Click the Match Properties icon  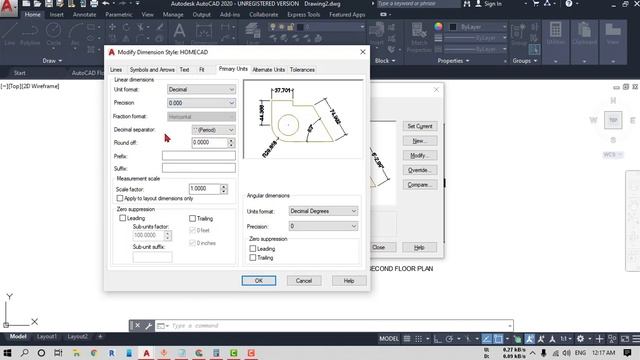tap(419, 36)
